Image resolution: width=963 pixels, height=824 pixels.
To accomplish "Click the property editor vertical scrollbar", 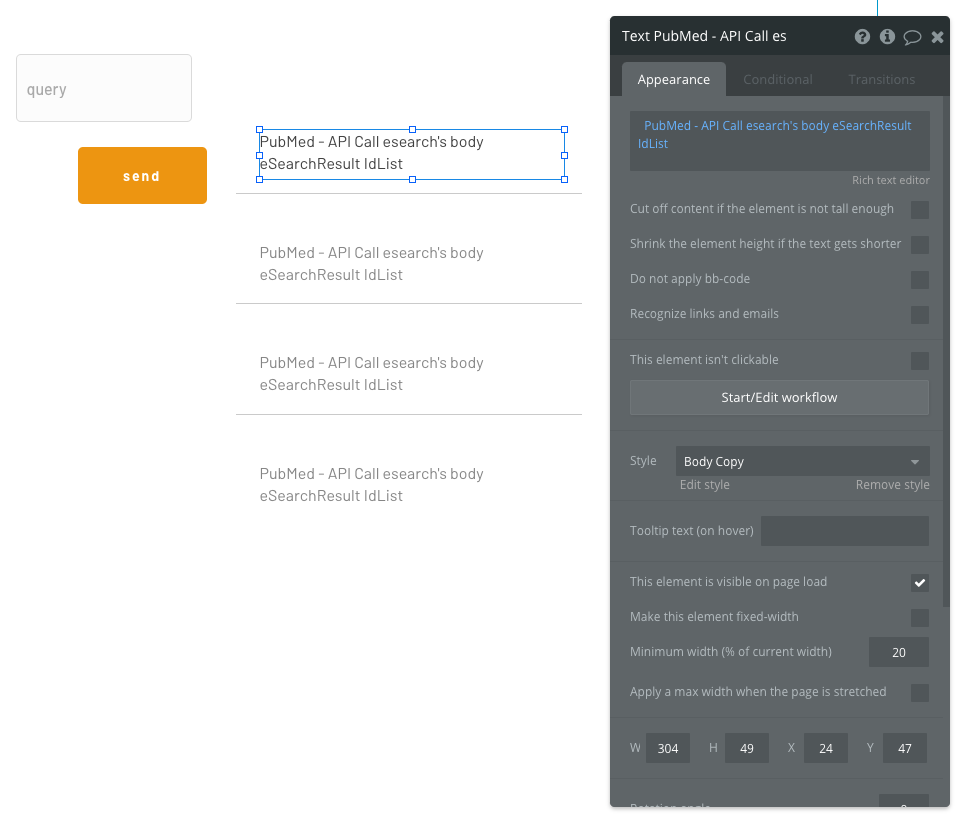I will [x=946, y=353].
